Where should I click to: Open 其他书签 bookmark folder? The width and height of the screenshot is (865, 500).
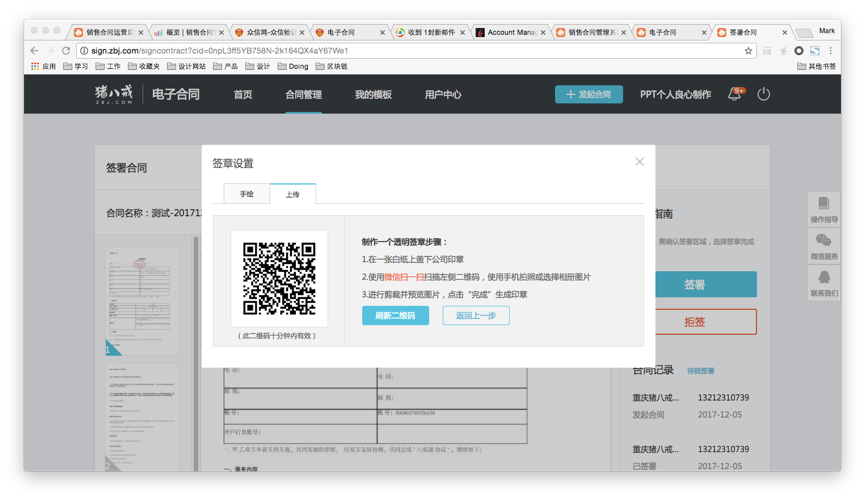(816, 66)
